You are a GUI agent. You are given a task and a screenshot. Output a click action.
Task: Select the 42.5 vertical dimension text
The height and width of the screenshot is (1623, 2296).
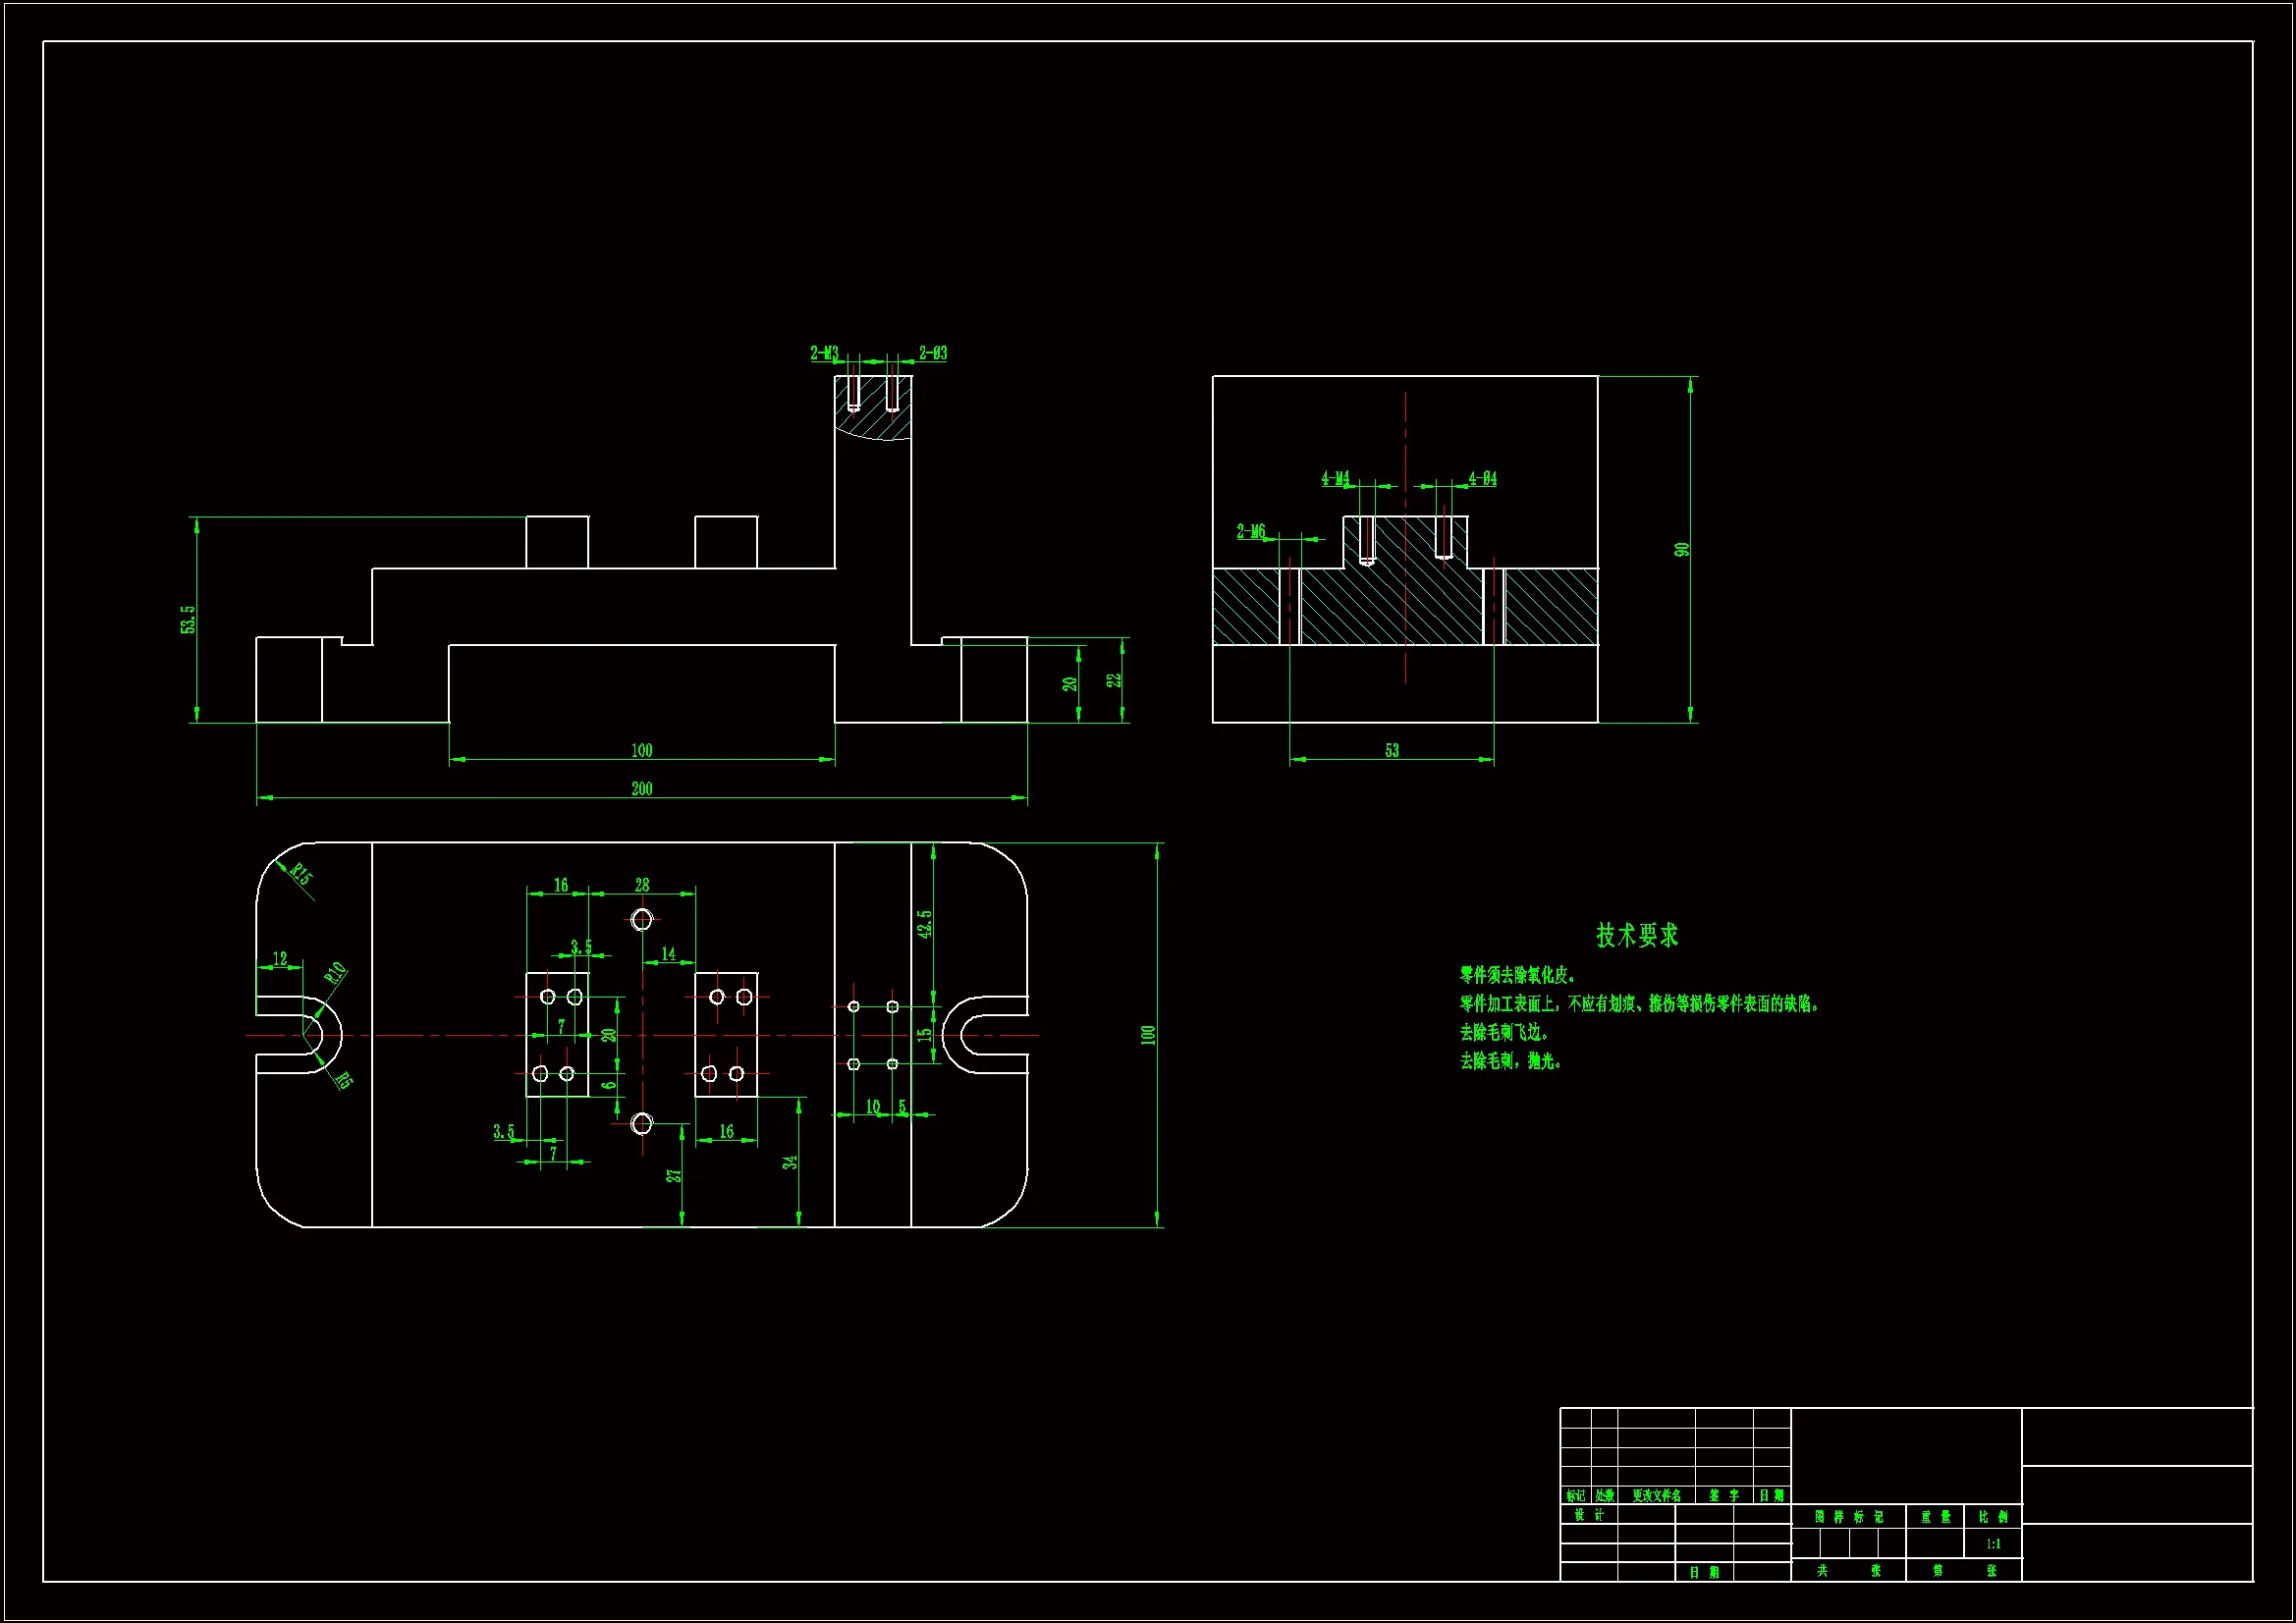[925, 924]
